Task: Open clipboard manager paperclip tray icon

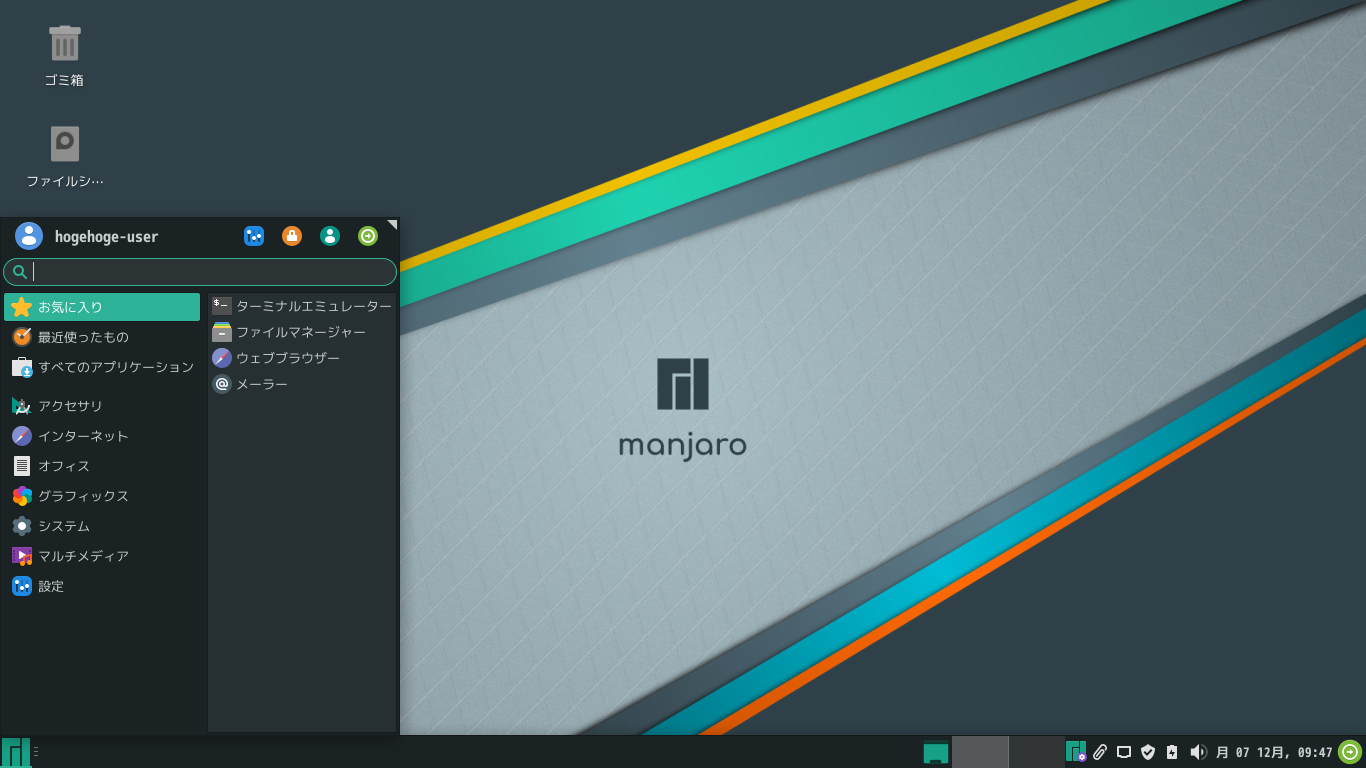Action: (x=1100, y=752)
